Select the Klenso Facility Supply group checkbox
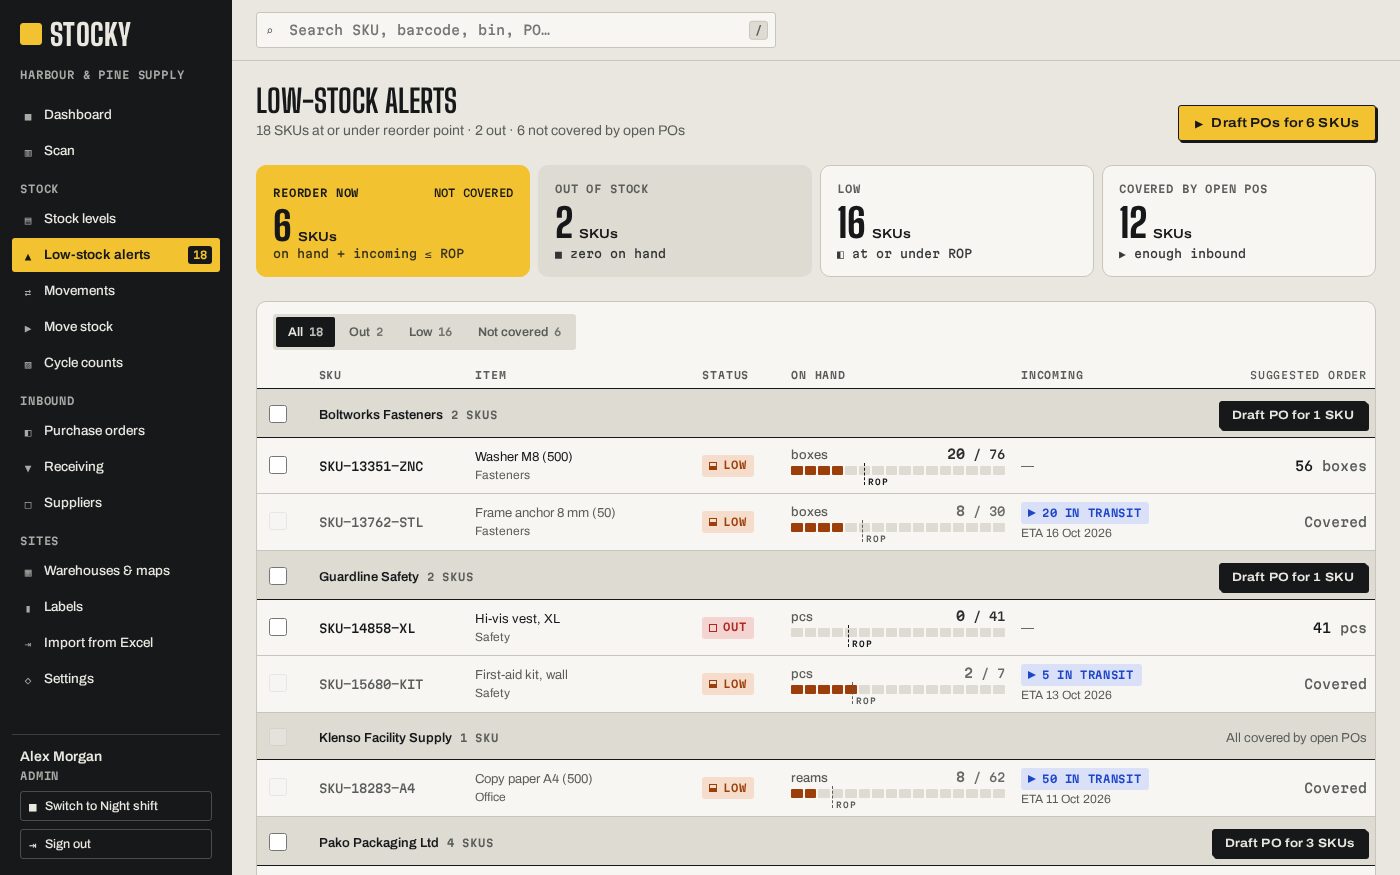 tap(278, 737)
